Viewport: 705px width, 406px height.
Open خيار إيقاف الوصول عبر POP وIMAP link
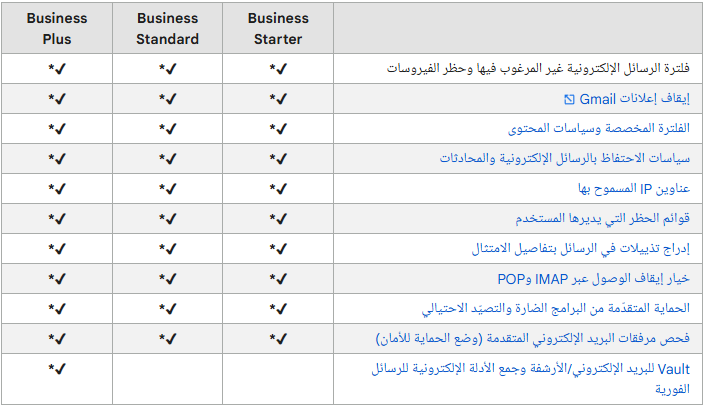pyautogui.click(x=593, y=279)
